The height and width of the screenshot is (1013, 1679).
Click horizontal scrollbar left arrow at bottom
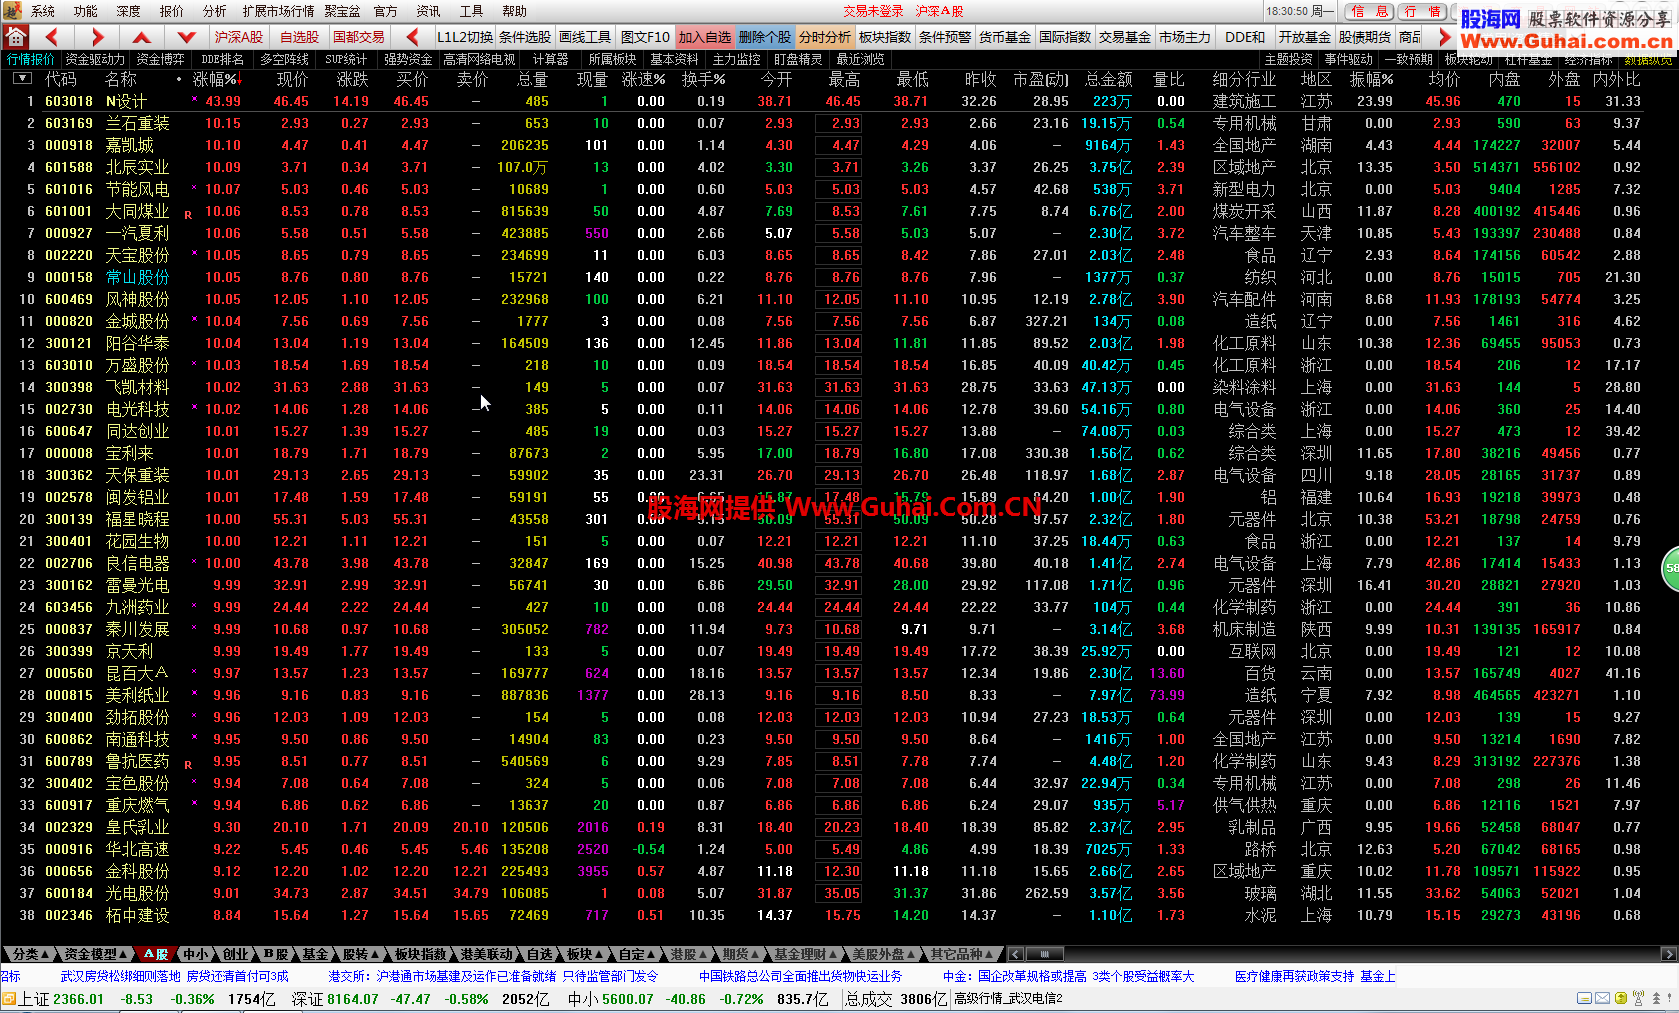pyautogui.click(x=1015, y=954)
